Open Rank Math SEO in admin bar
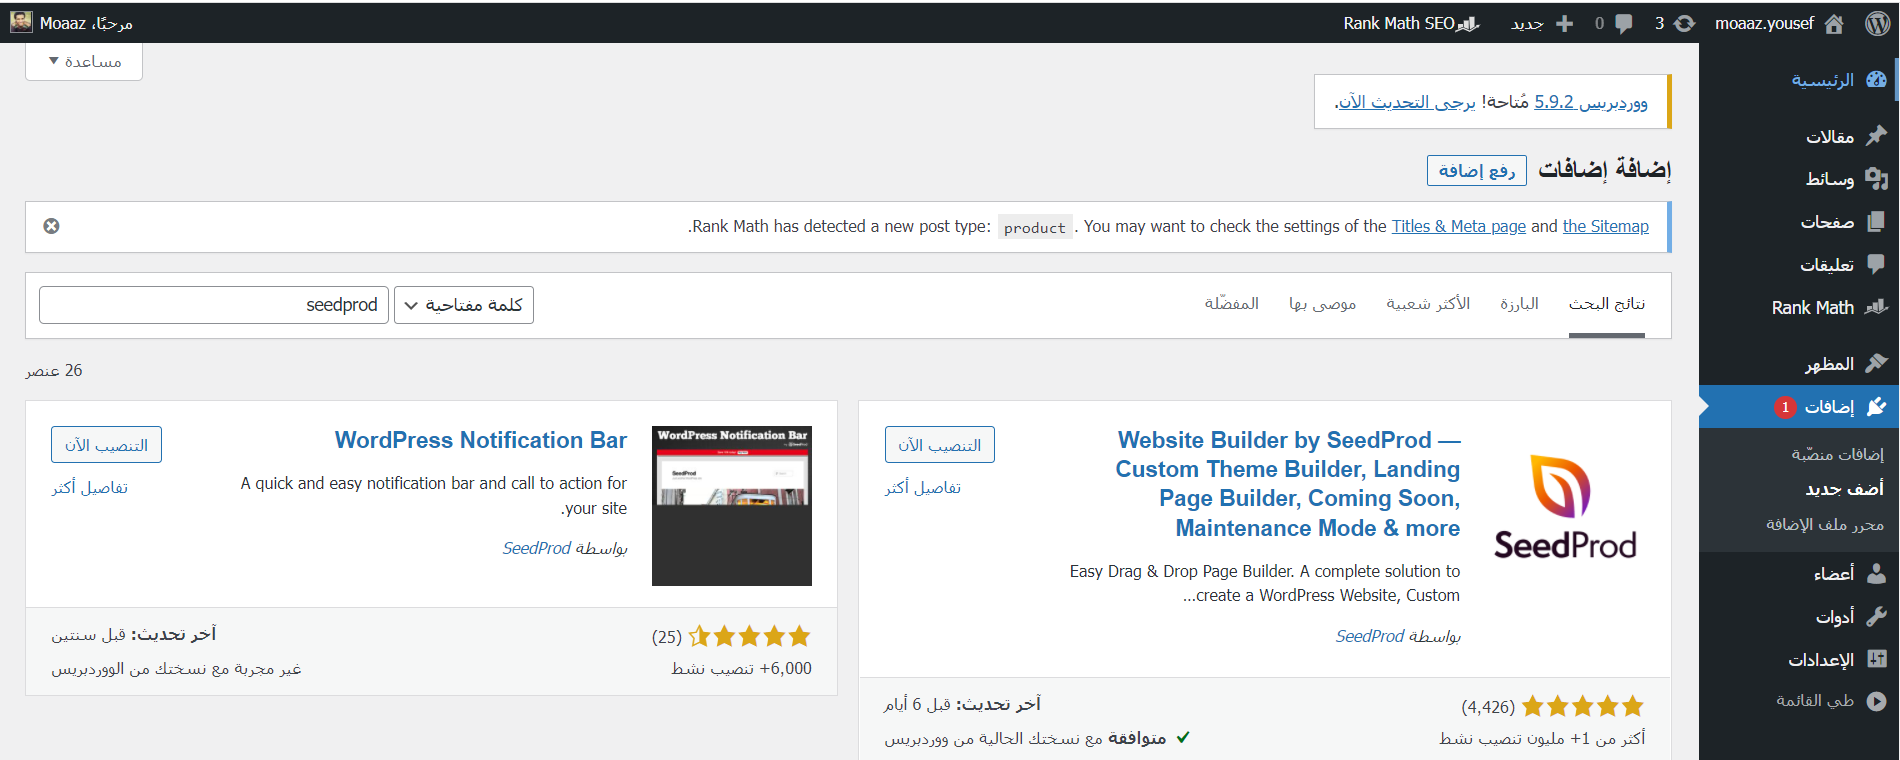This screenshot has width=1900, height=760. coord(1410,23)
